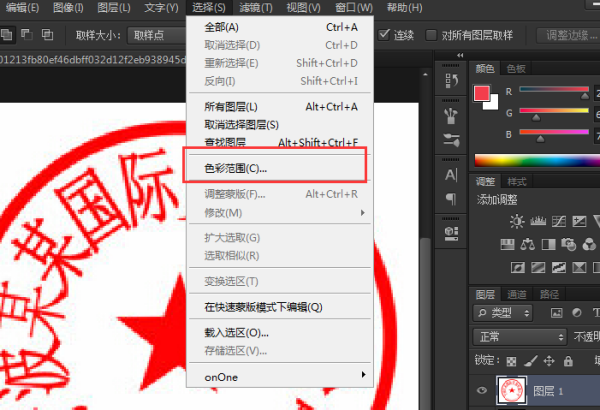The width and height of the screenshot is (600, 410).
Task: Open the History collapsed panel icon
Action: pyautogui.click(x=452, y=81)
